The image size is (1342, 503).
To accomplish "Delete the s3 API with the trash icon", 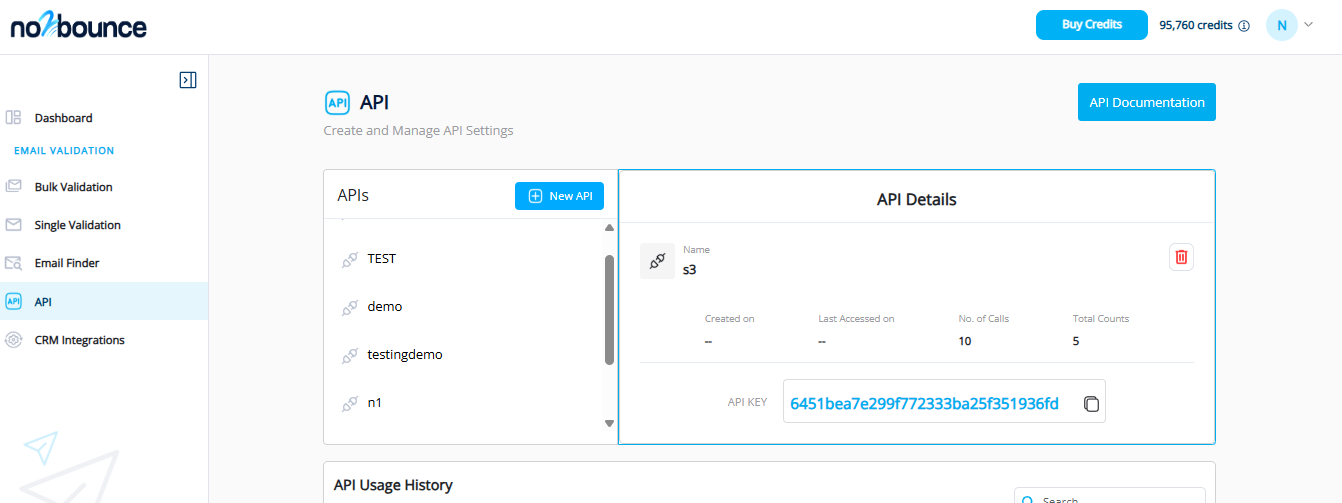I will tap(1181, 257).
